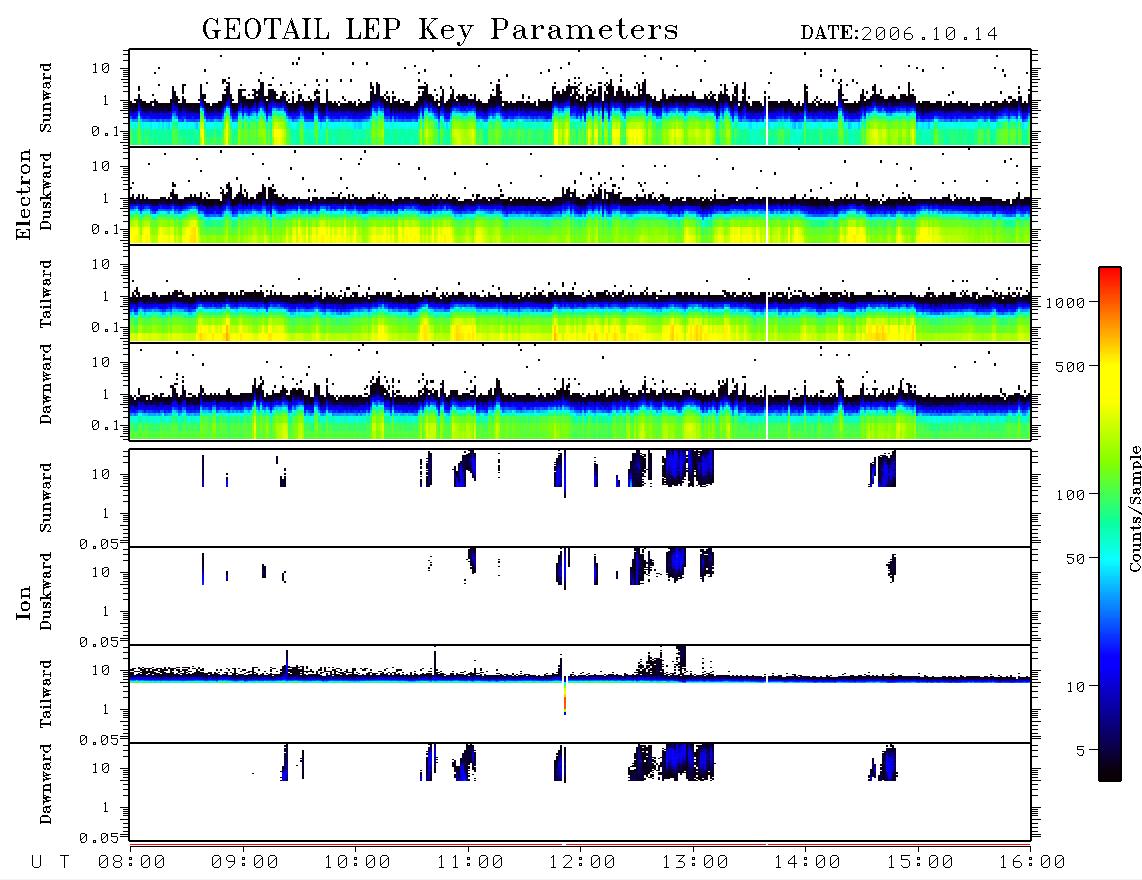Image resolution: width=1142 pixels, height=880 pixels.
Task: Click the Electron Sunward axis label
Action: tap(46, 98)
